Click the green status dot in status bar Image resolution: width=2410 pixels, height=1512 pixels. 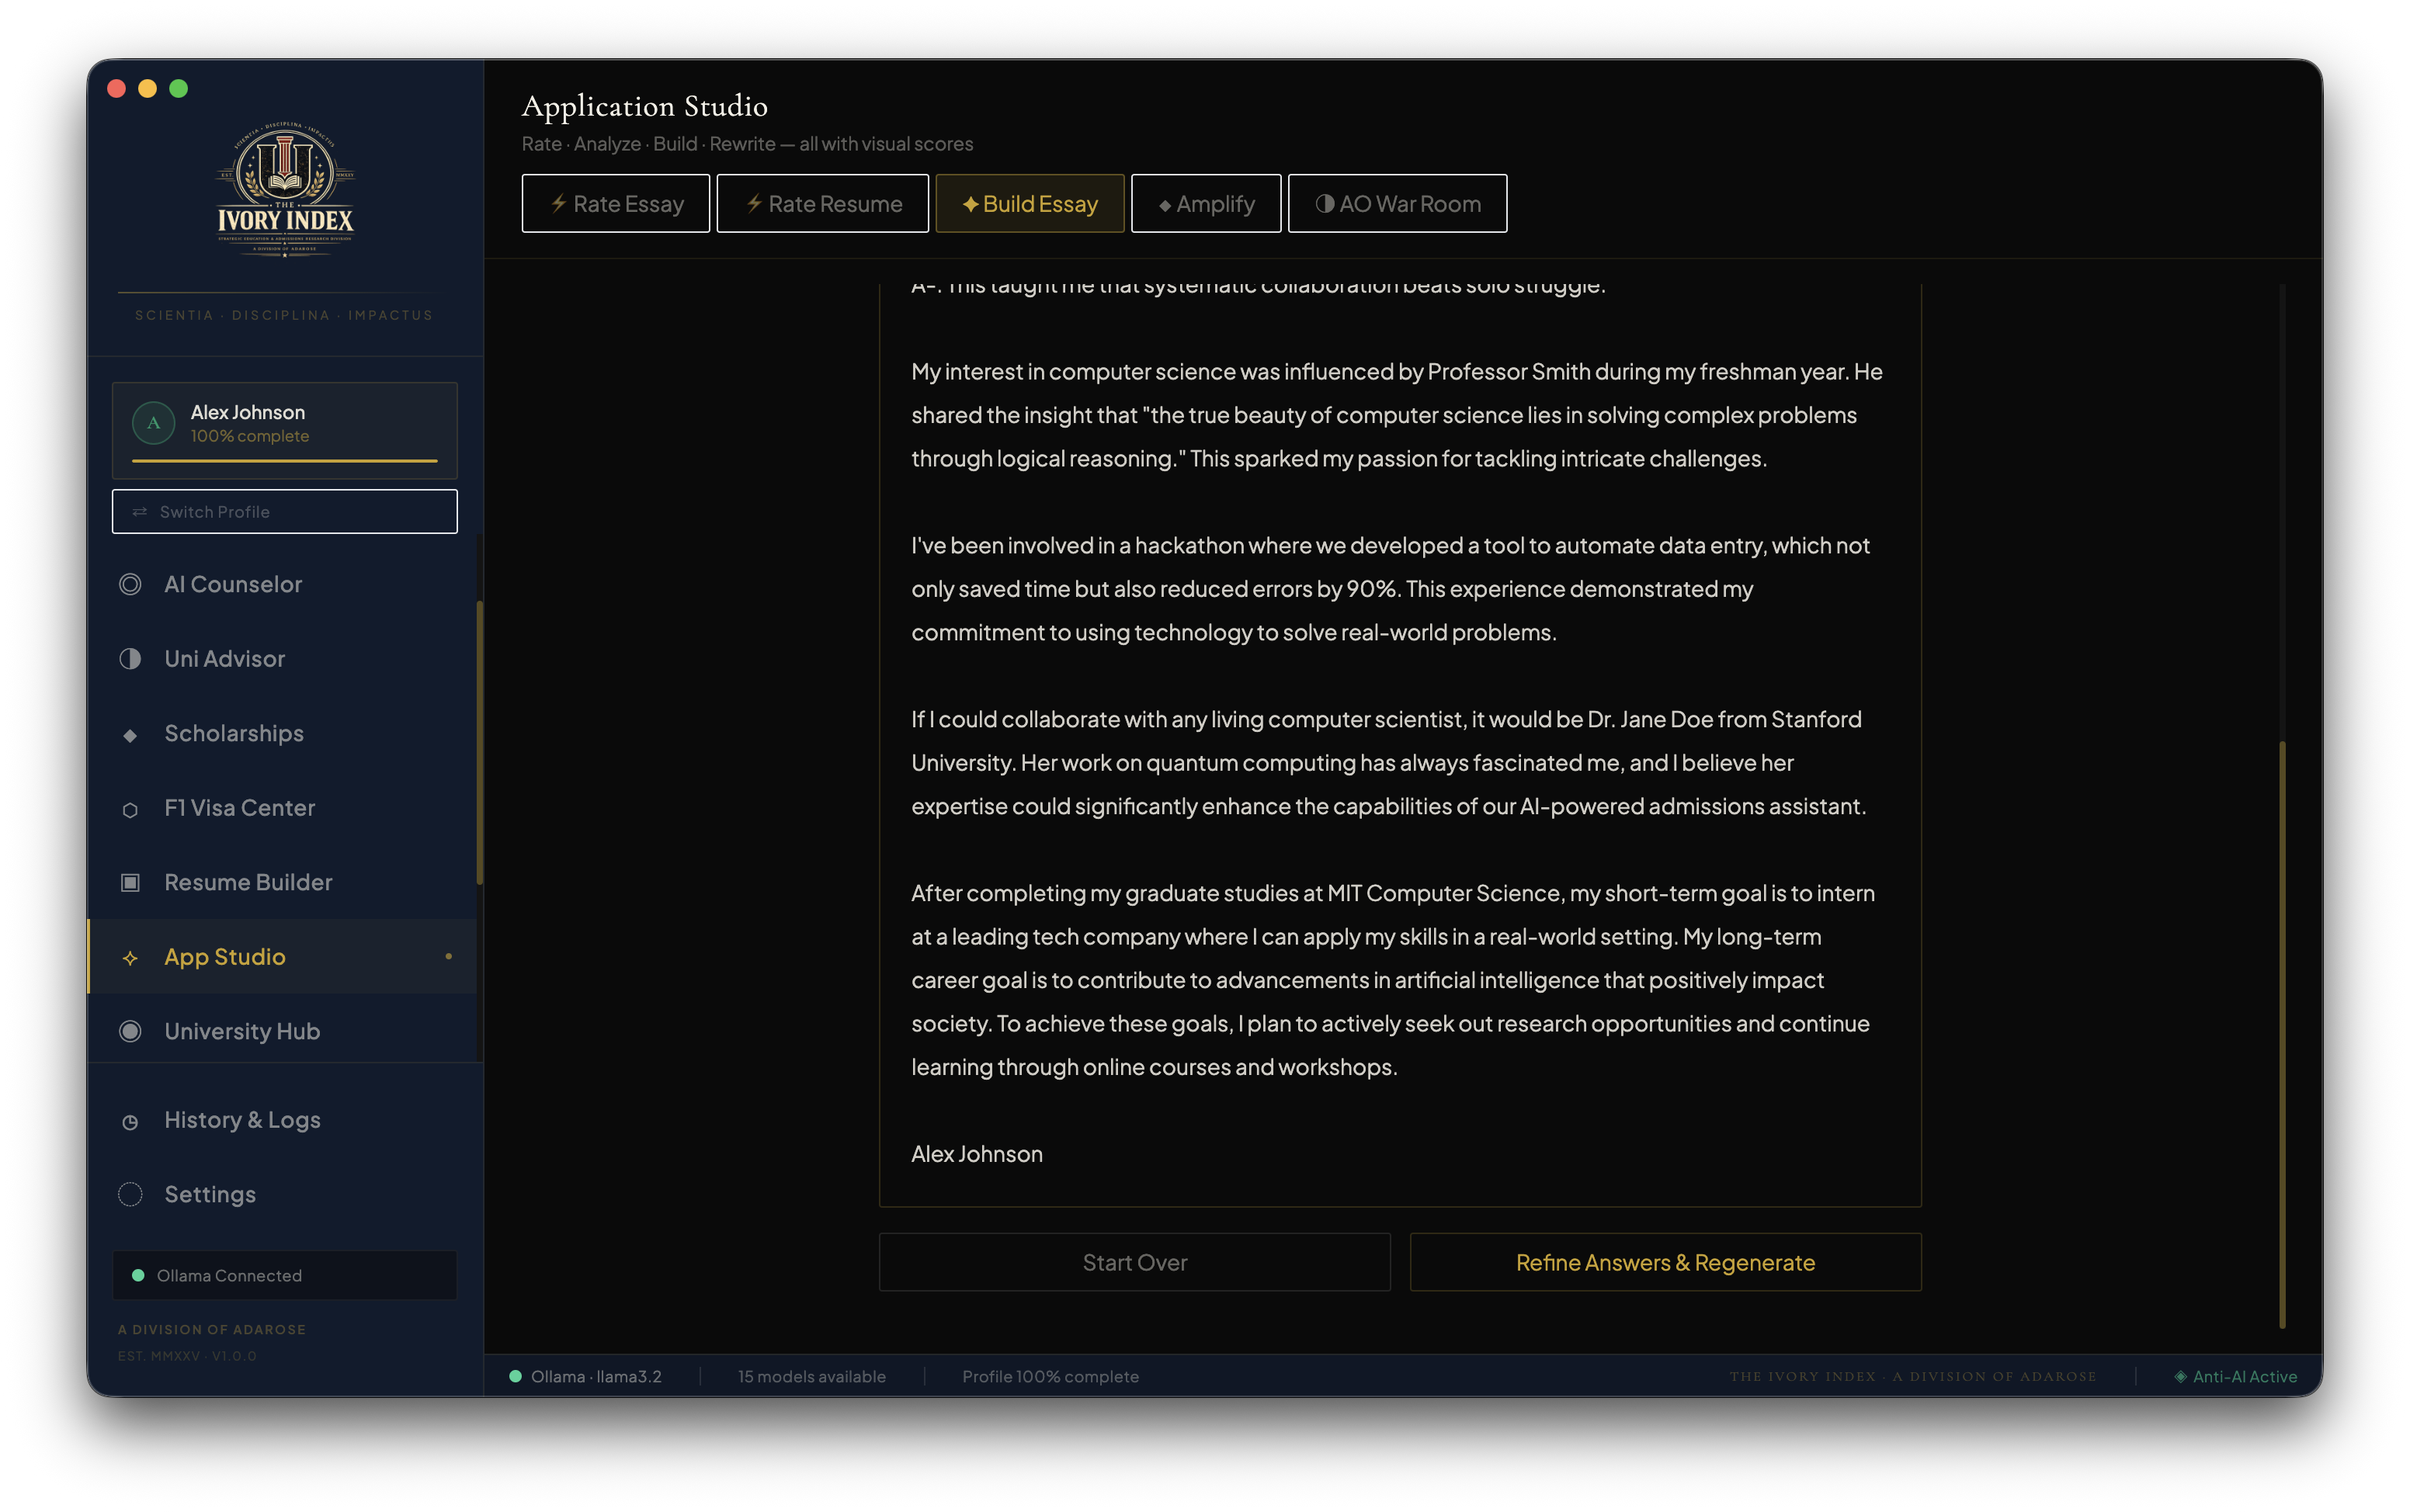[x=516, y=1376]
